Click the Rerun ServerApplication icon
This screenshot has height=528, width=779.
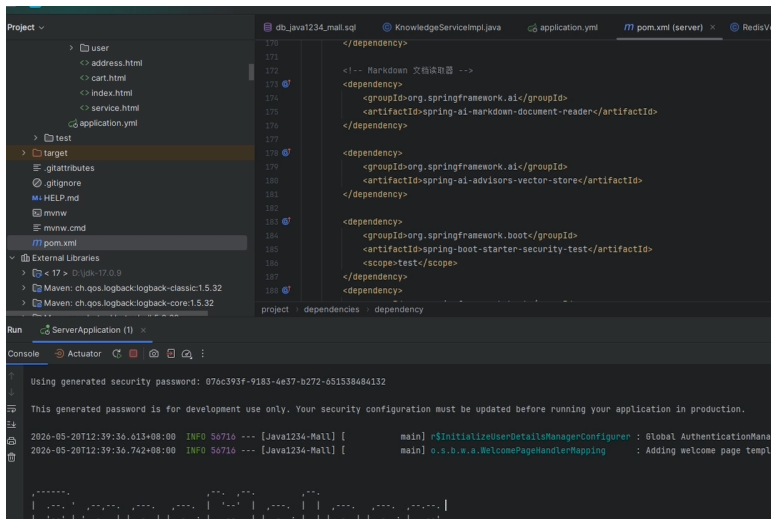[117, 354]
